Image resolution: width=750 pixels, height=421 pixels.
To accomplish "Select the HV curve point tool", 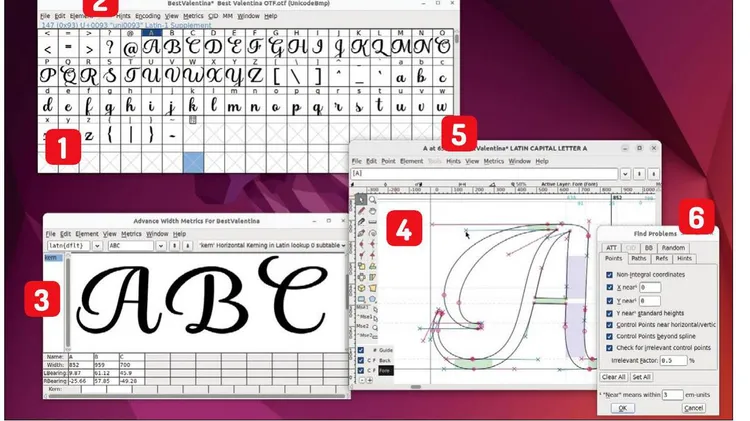I will pos(372,244).
